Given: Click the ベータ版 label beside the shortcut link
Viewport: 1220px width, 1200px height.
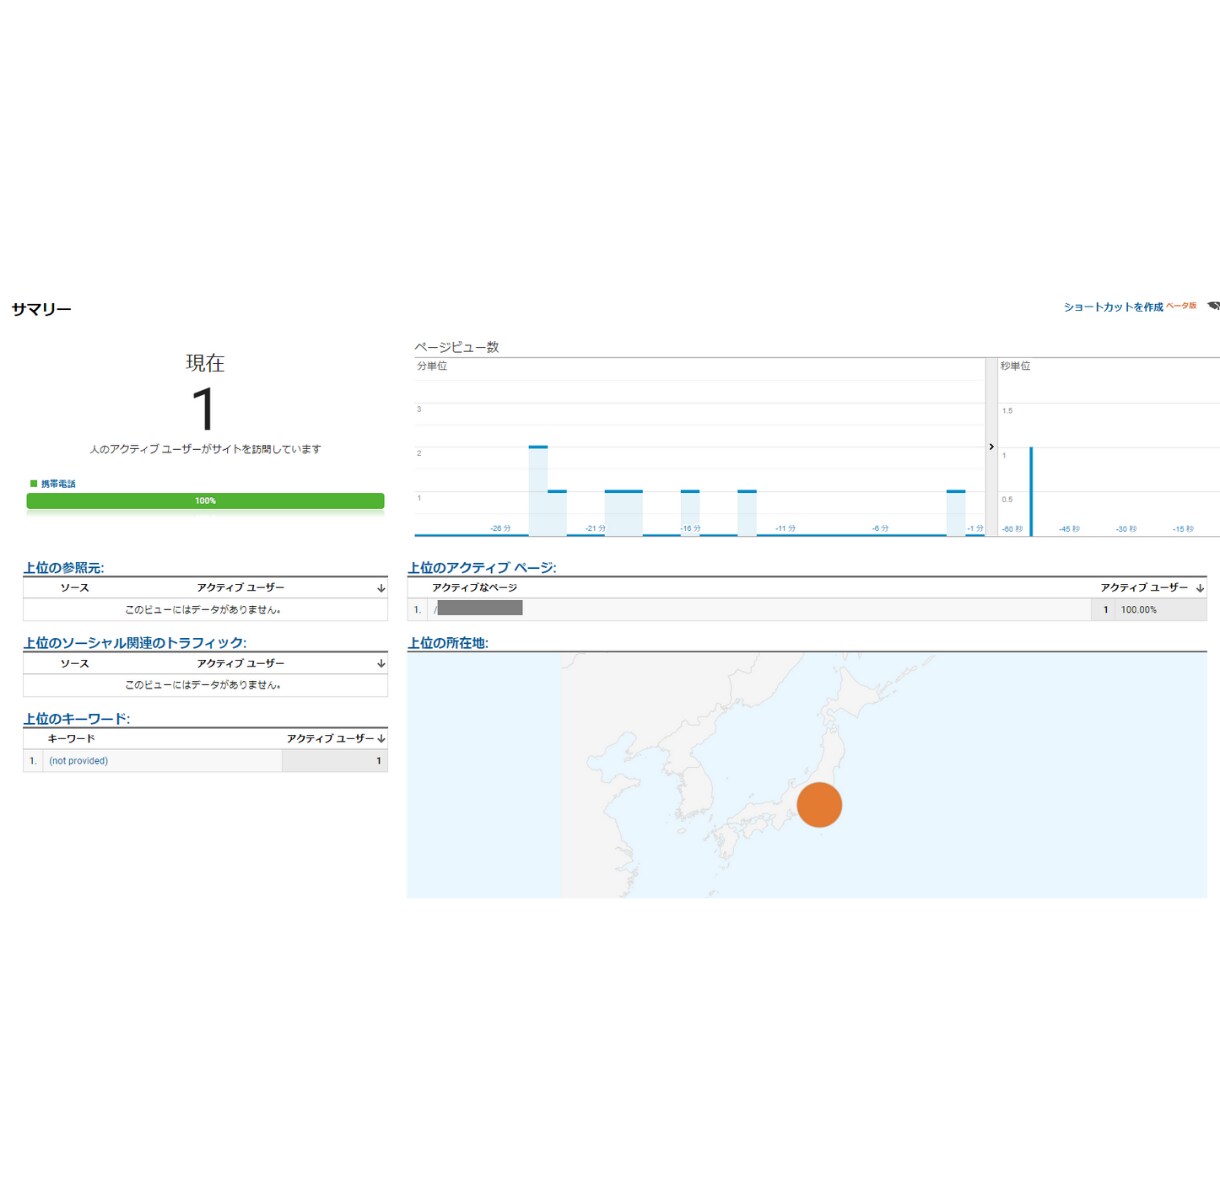Looking at the screenshot, I should point(1181,306).
